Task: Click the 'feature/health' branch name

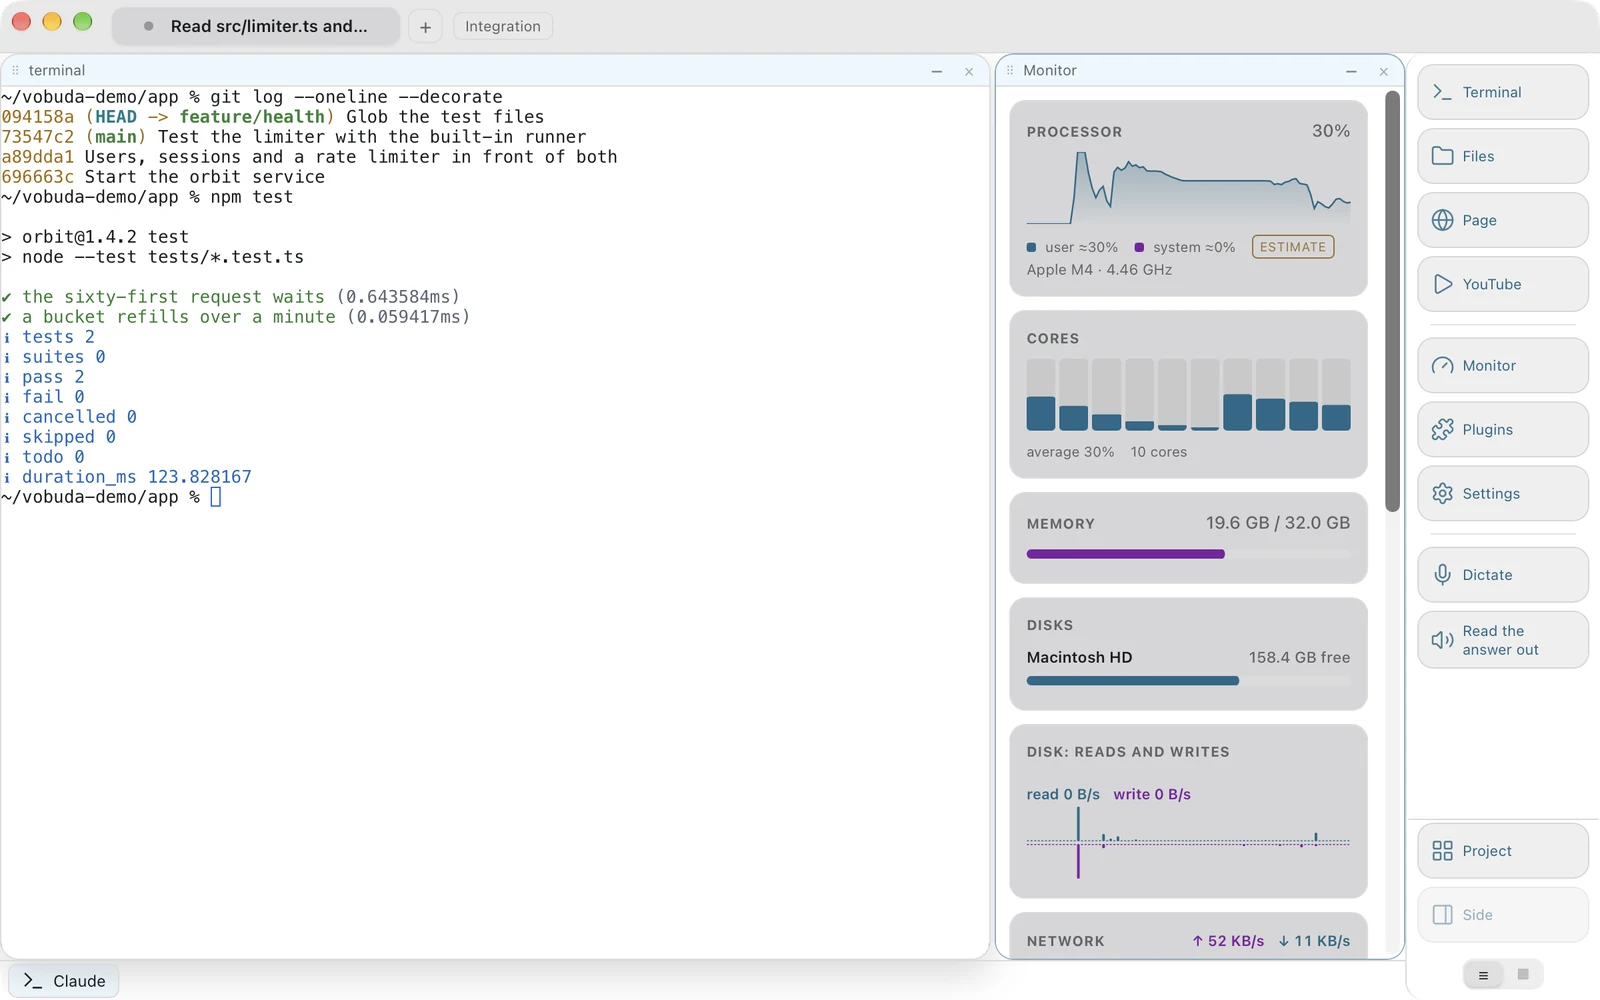Action: [252, 117]
